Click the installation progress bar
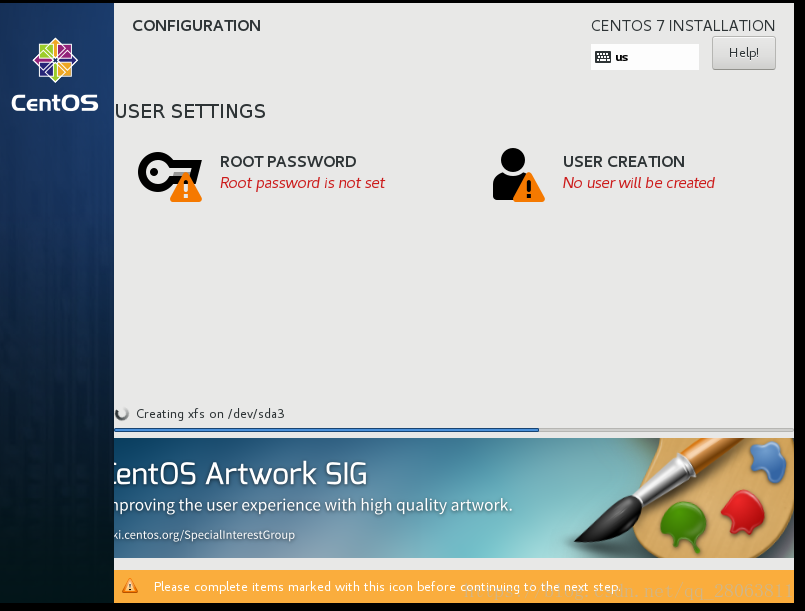Viewport: 805px width, 611px height. pyautogui.click(x=454, y=430)
